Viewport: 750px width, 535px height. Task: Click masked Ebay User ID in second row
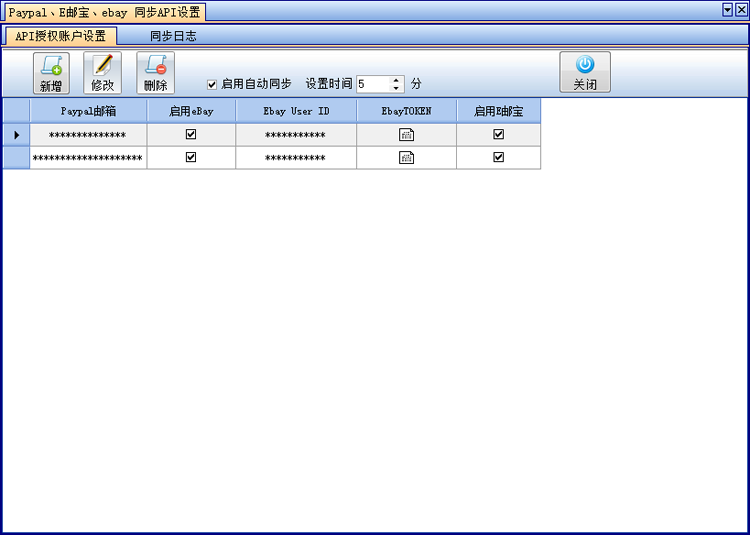click(296, 158)
